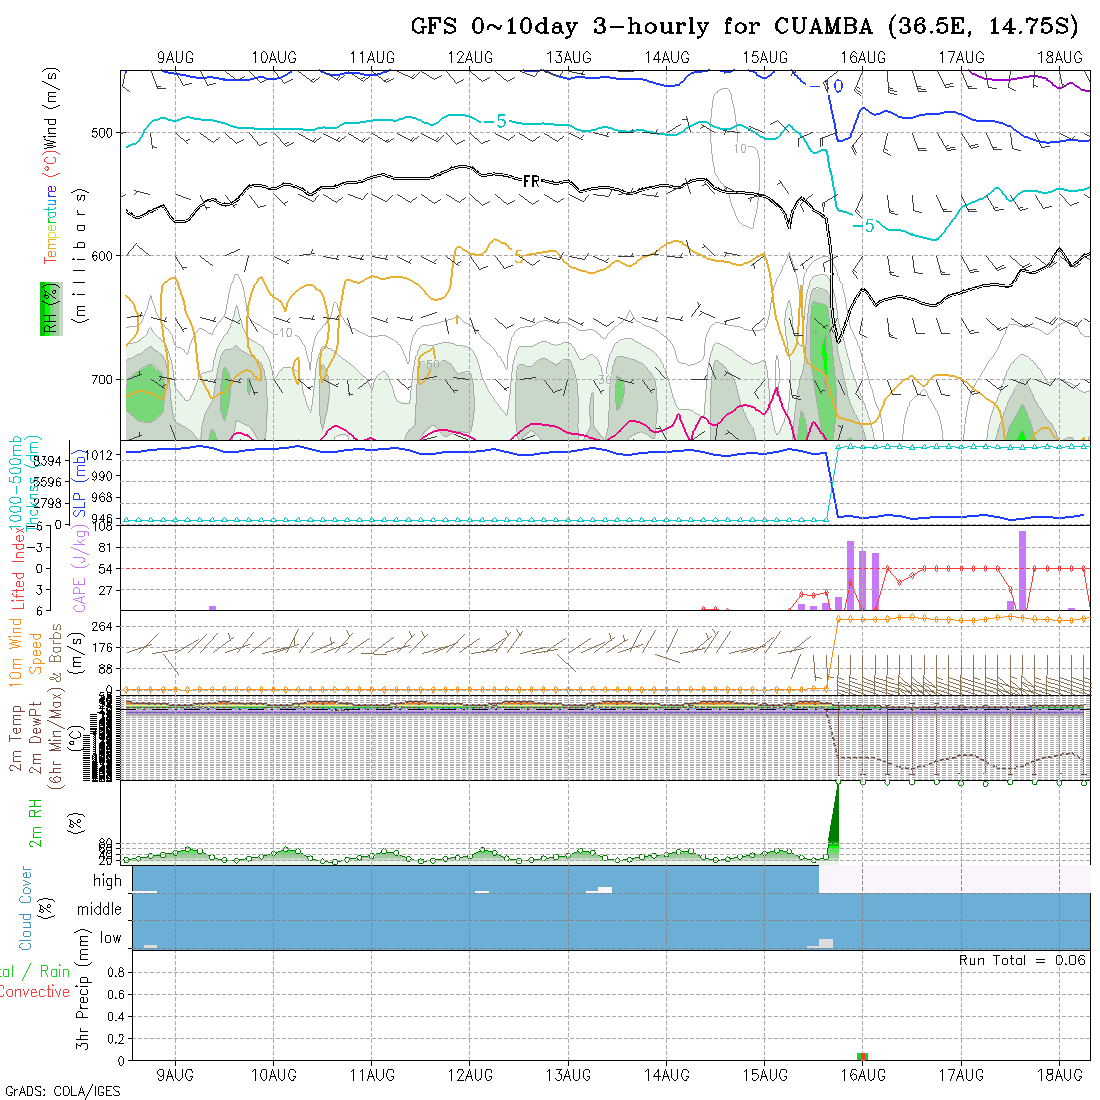Select the 700 millibar pressure label
Image resolution: width=1100 pixels, height=1100 pixels.
tap(101, 380)
